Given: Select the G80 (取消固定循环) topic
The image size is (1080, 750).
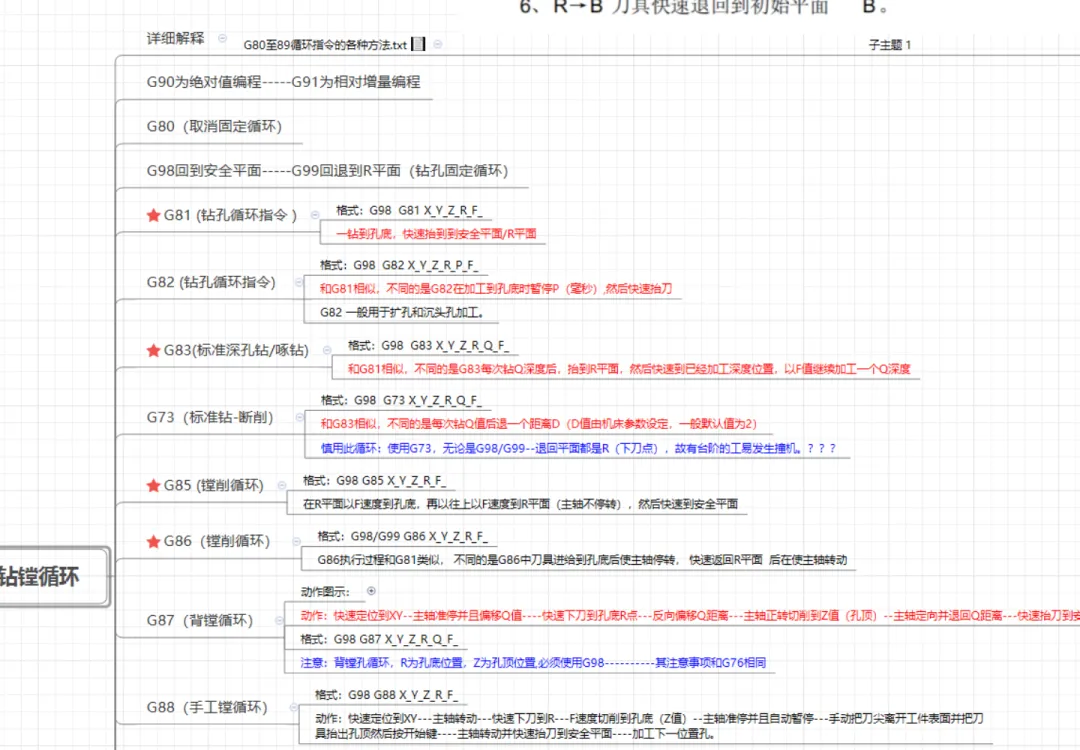Looking at the screenshot, I should 214,127.
